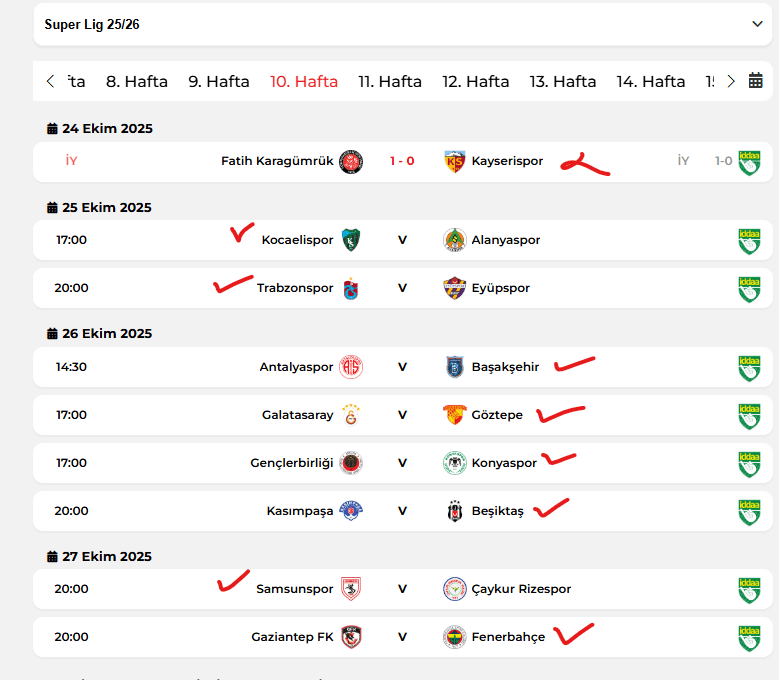The height and width of the screenshot is (680, 779).
Task: Click the Beşiktaş club crest
Action: pos(455,511)
